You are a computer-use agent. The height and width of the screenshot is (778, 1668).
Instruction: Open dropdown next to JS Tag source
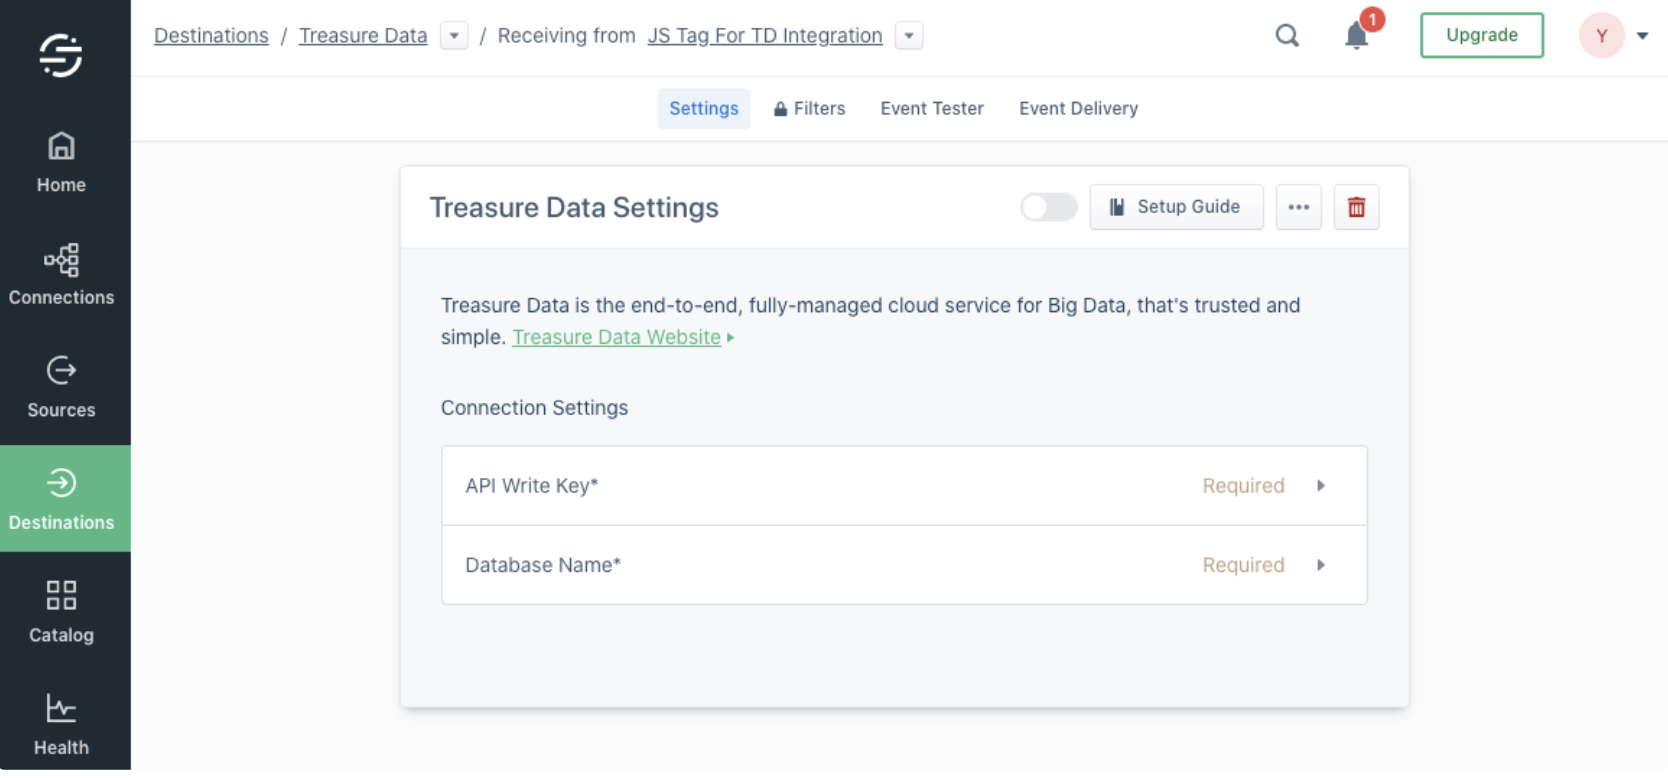909,36
